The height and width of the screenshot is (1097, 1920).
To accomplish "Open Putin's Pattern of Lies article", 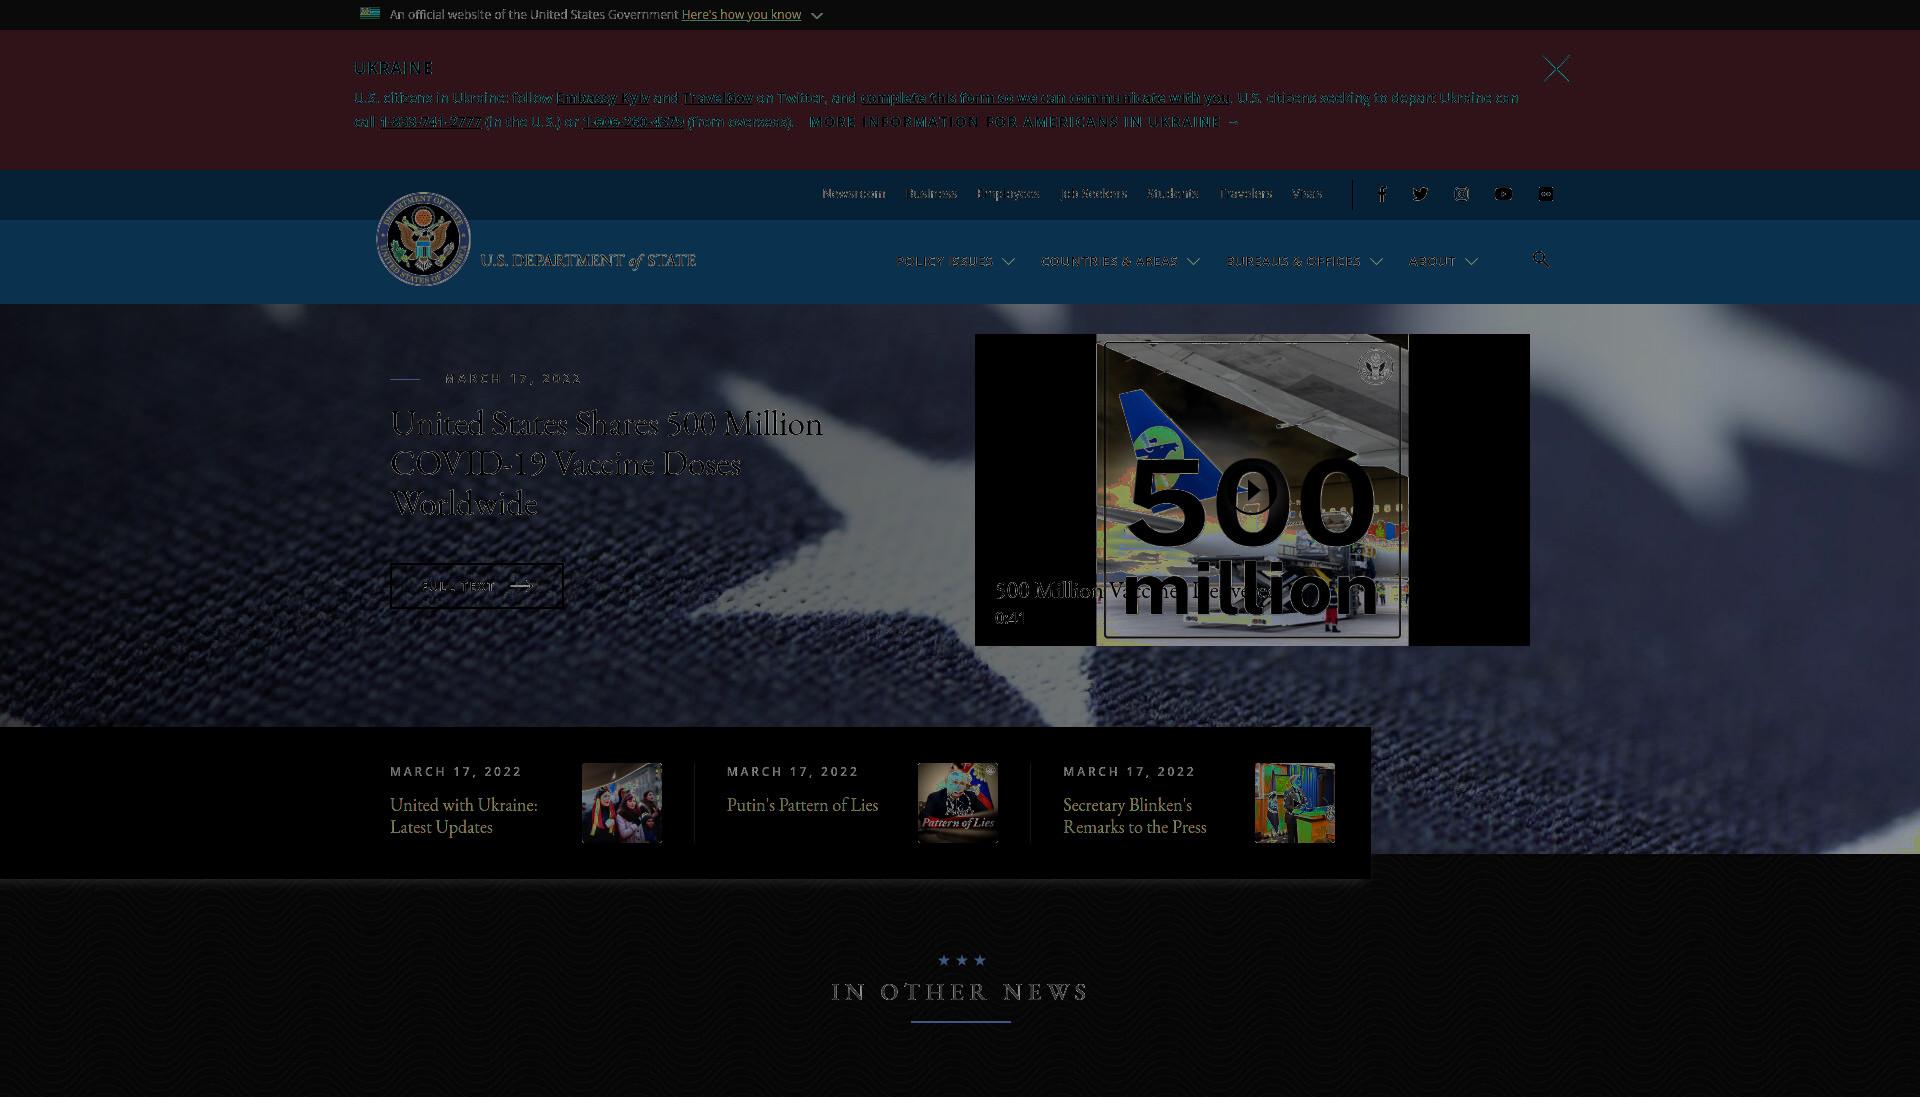I will (802, 805).
